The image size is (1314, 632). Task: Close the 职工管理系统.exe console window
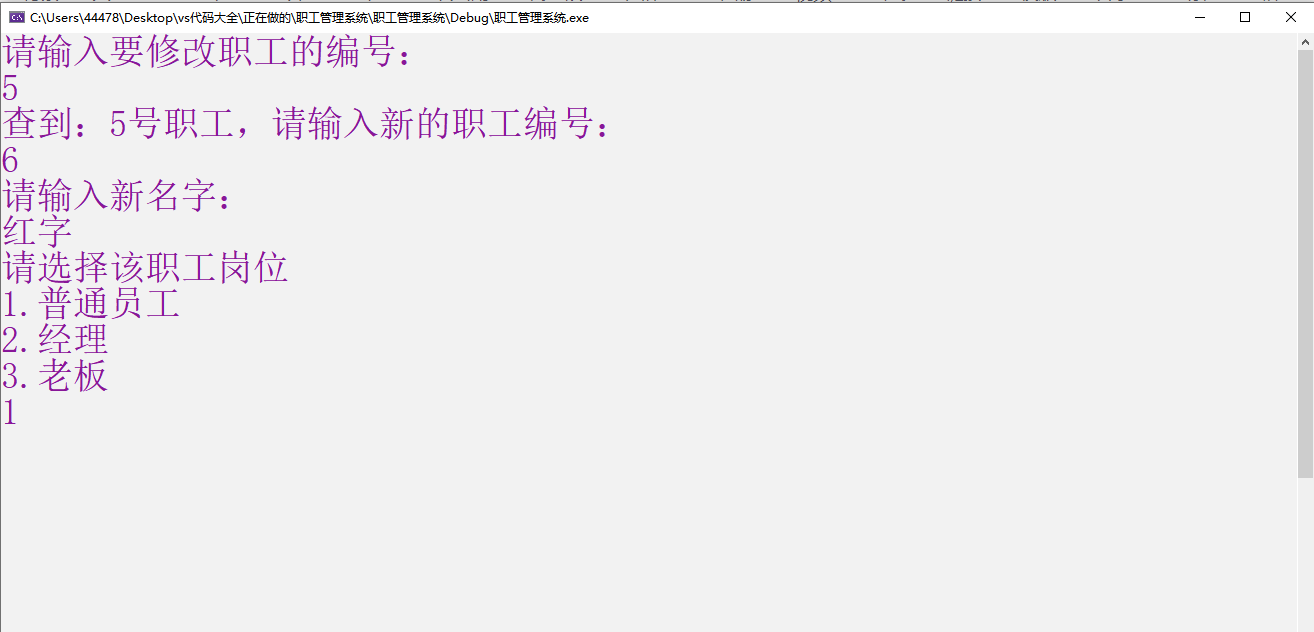(1290, 17)
